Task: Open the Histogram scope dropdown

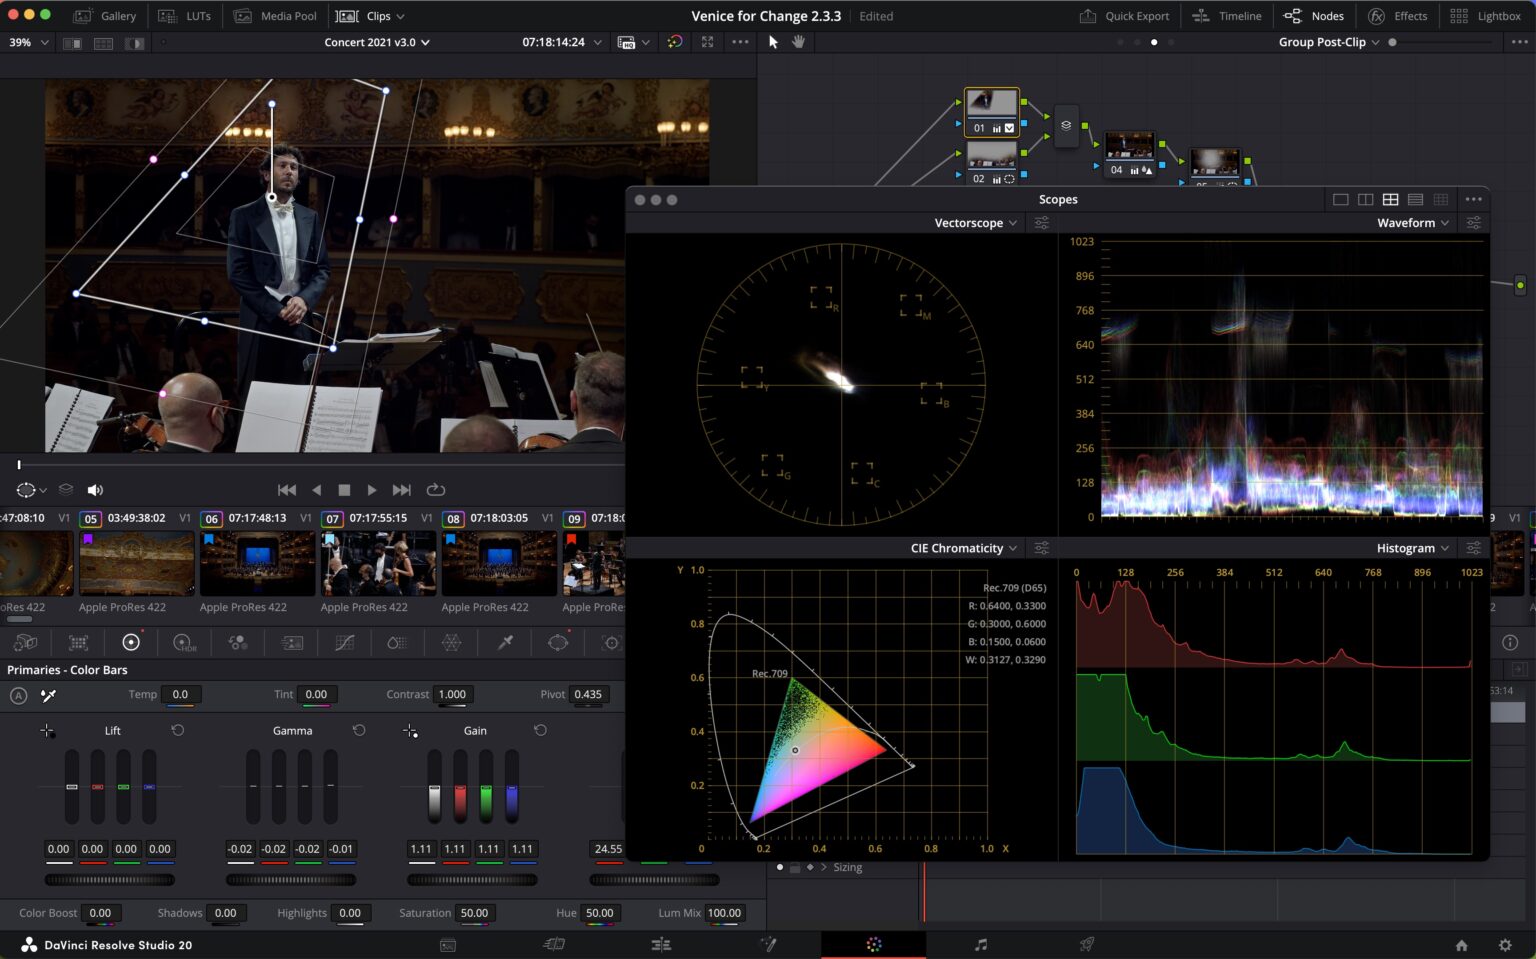Action: pos(1412,548)
